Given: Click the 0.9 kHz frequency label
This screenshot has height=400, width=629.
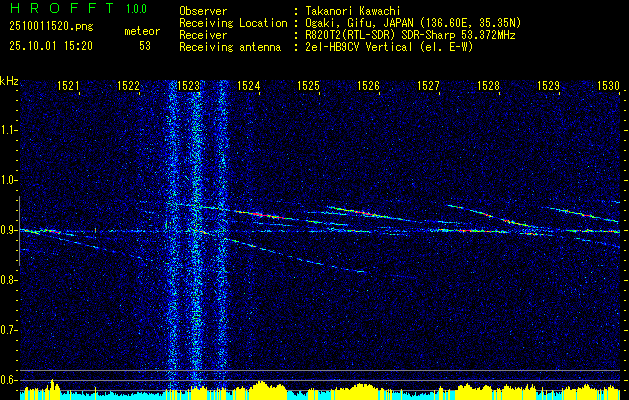Looking at the screenshot, I should pos(8,230).
